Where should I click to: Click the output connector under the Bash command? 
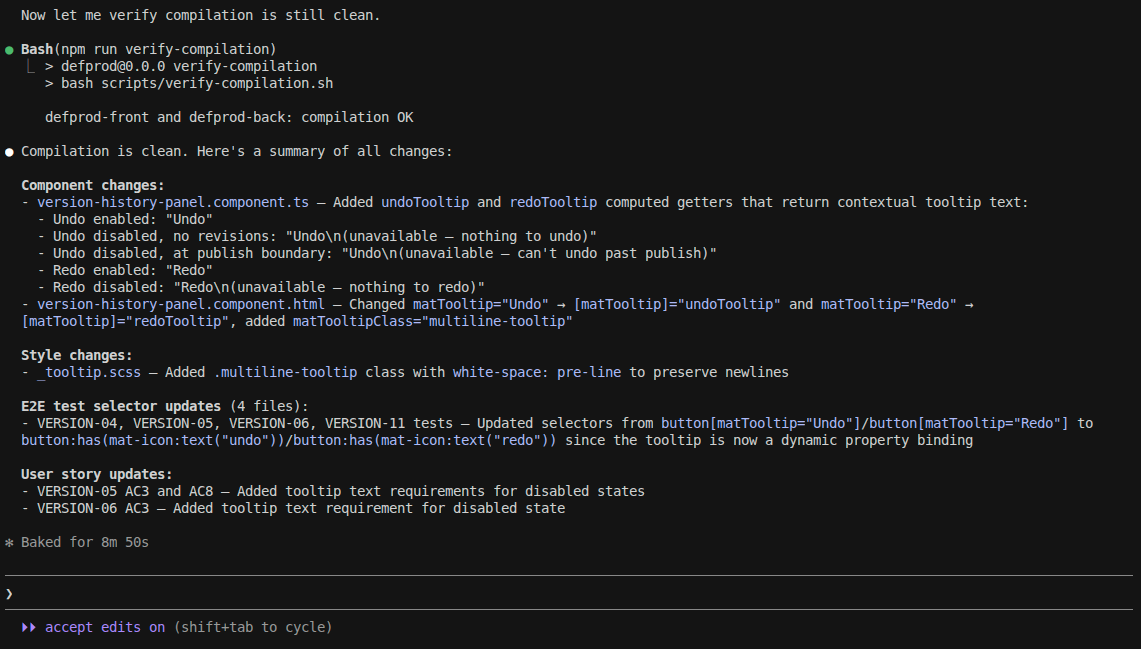point(28,66)
